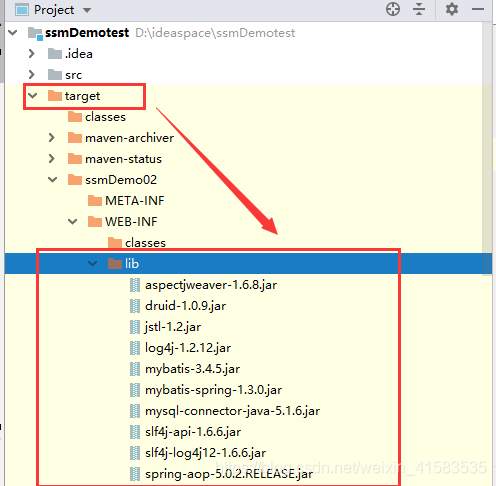Viewport: 496px width, 486px height.
Task: Click the orange target folder icon
Action: [55, 96]
